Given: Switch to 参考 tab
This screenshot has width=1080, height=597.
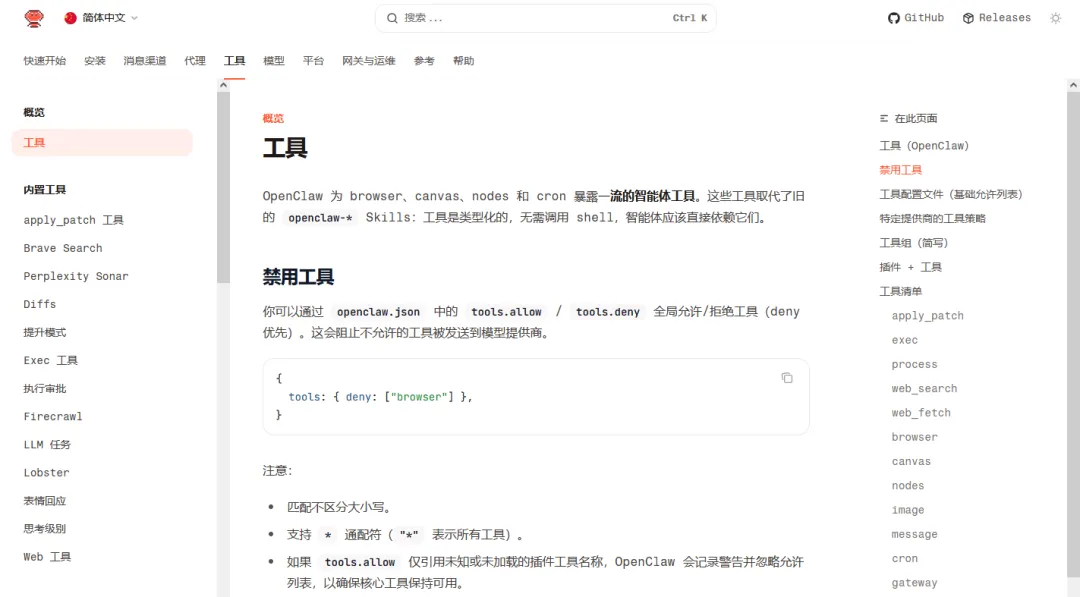Looking at the screenshot, I should coord(424,61).
